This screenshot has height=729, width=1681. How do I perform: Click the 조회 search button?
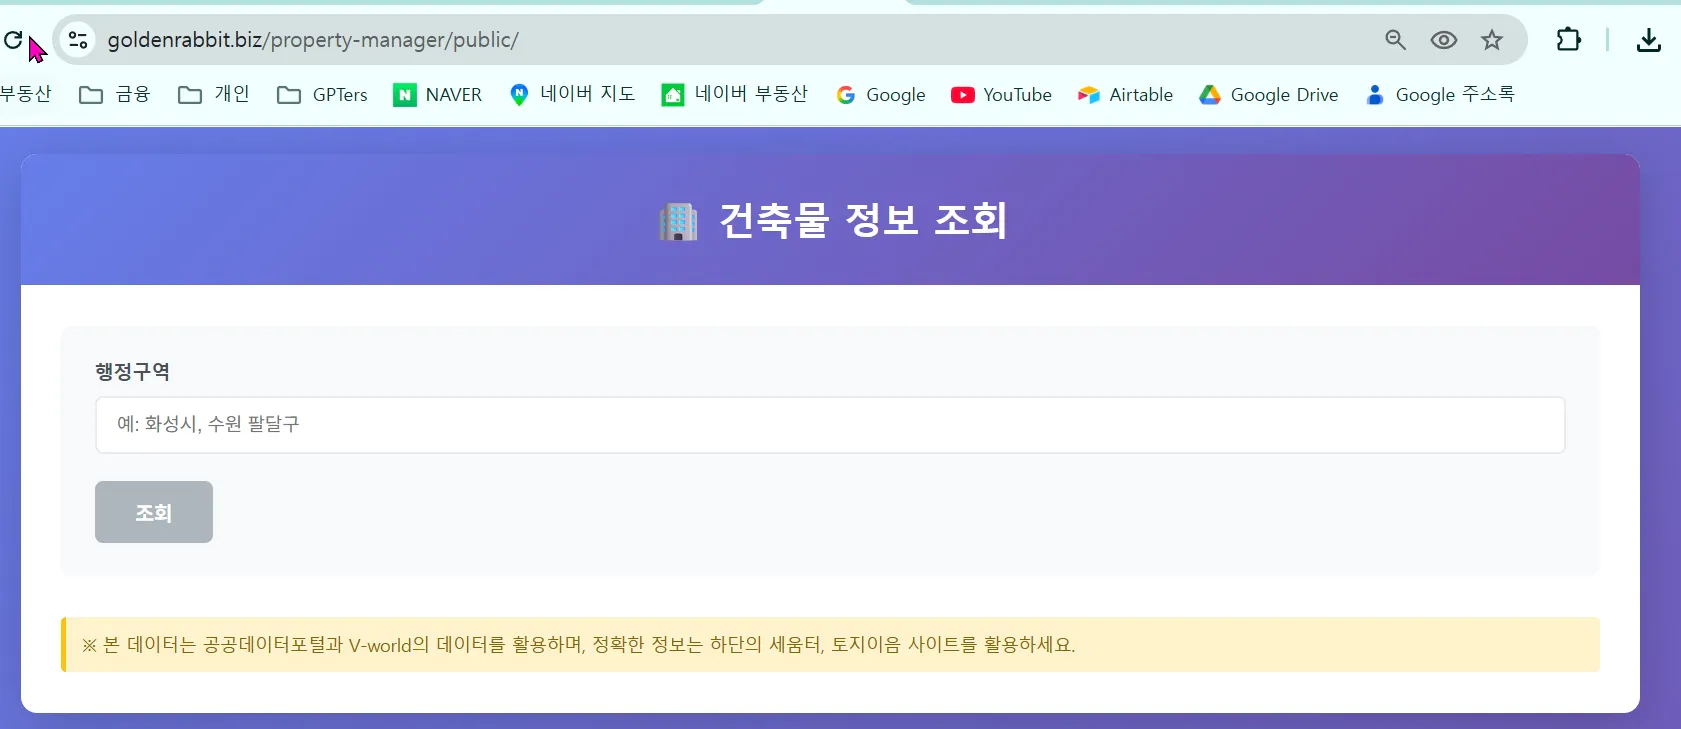[154, 512]
